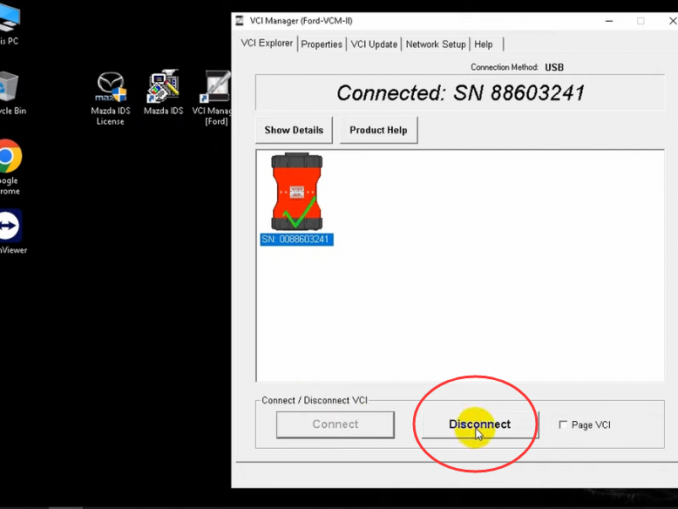
Task: Close the VCI Manager window
Action: click(672, 21)
